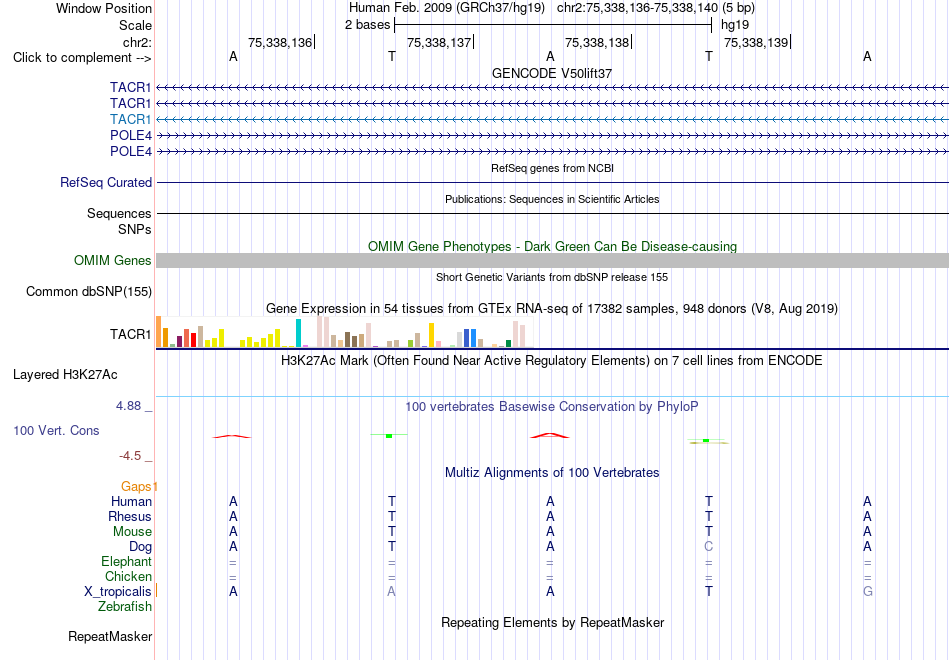Screen dimensions: 950x660
Task: Select the 'Rhesus' species label
Action: coord(130,516)
